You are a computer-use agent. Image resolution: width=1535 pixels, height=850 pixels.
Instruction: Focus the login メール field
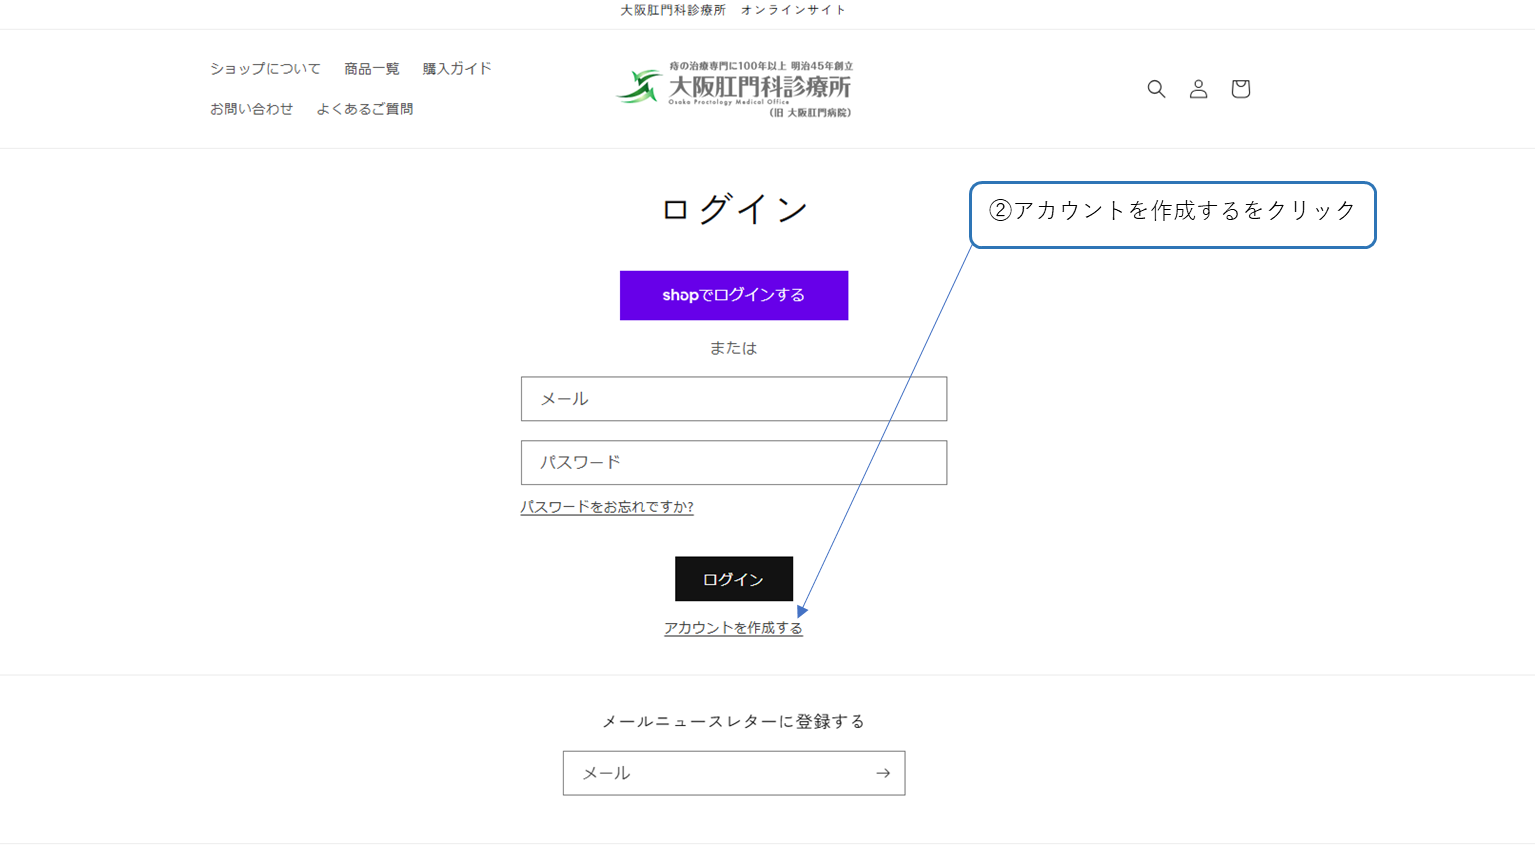(x=733, y=399)
